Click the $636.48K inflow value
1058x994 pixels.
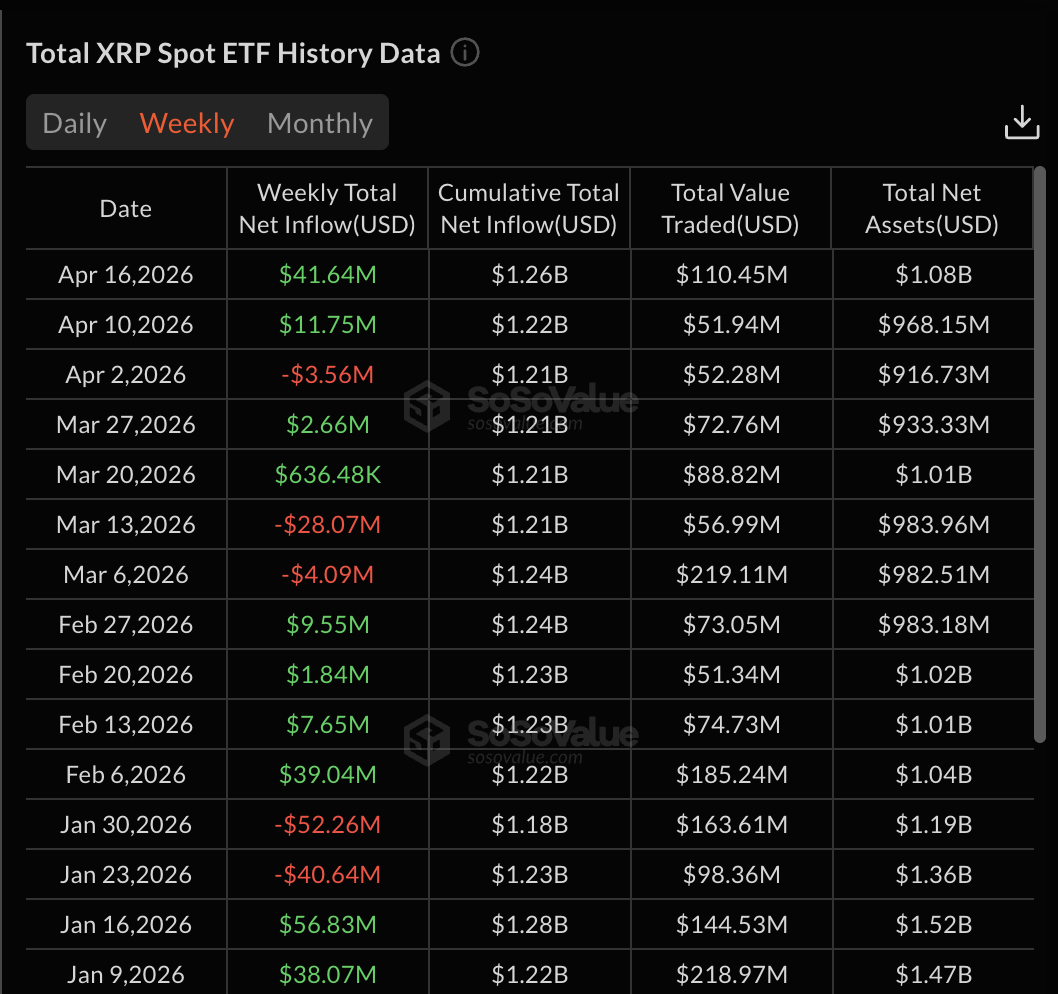327,475
